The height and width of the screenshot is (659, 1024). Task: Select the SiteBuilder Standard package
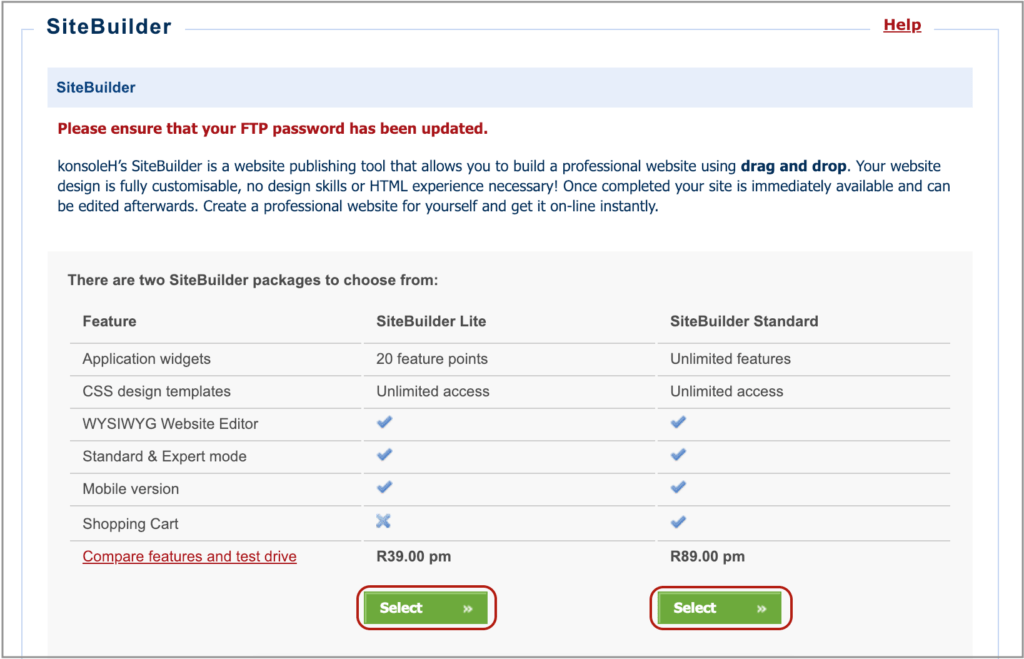point(719,607)
